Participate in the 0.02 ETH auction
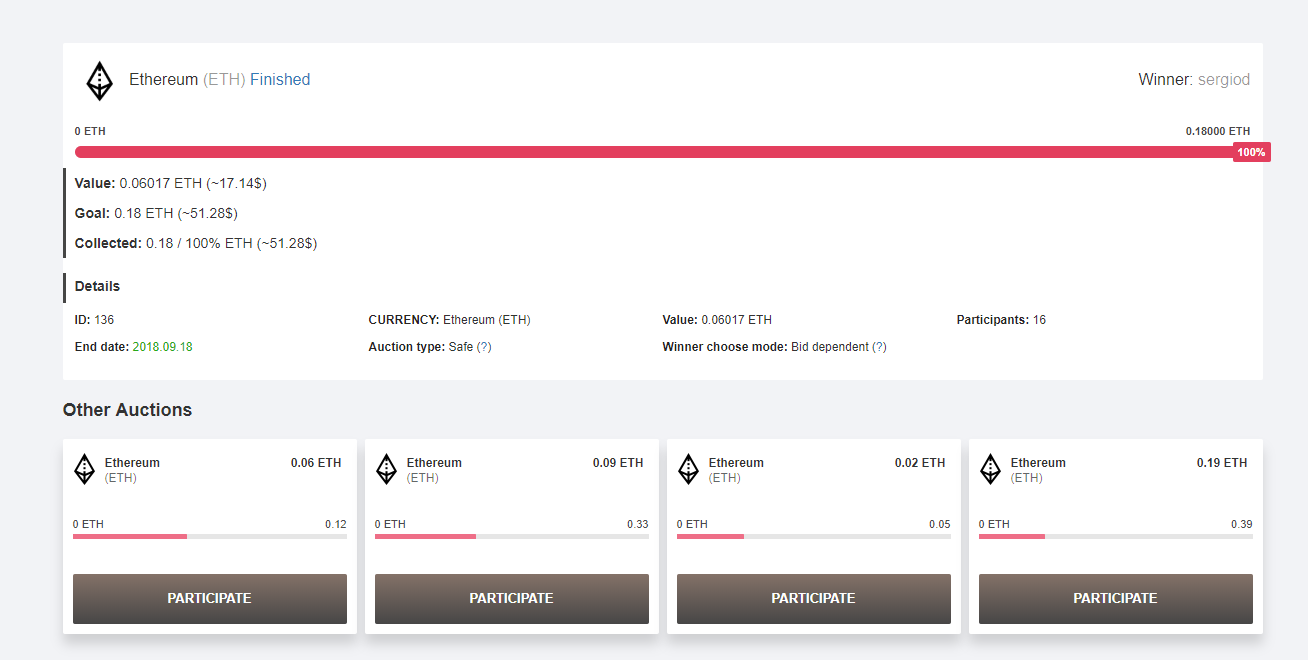Image resolution: width=1308 pixels, height=660 pixels. [x=814, y=599]
